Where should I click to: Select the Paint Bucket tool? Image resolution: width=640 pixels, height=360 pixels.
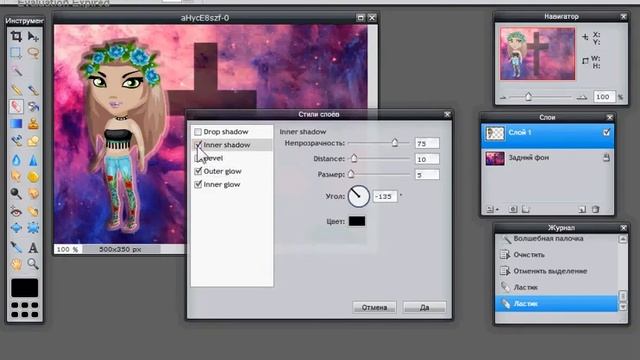33,107
